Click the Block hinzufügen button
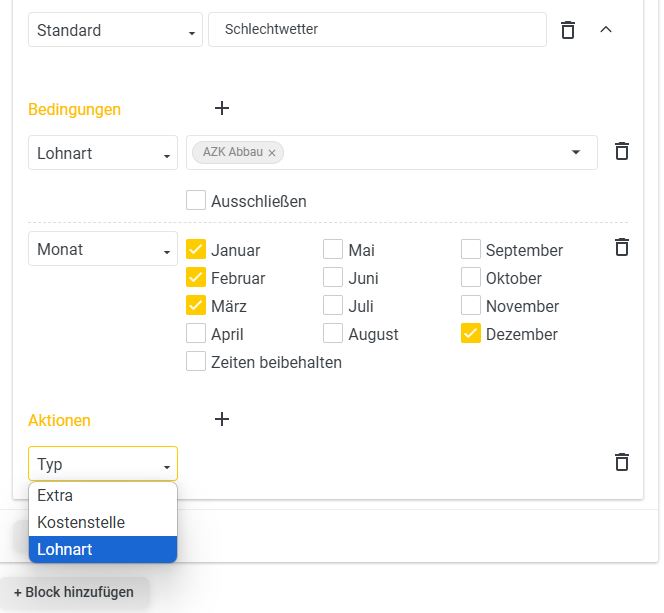664x613 pixels. coord(75,592)
